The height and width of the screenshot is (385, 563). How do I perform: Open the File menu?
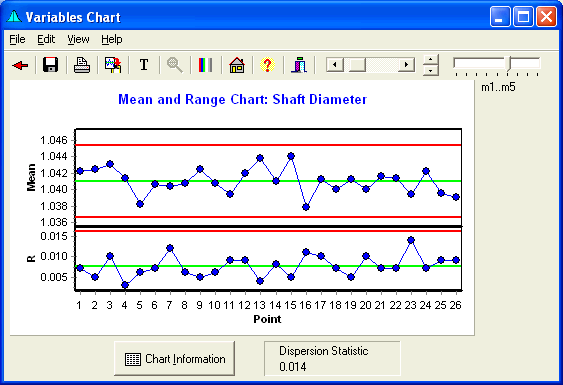(17, 39)
